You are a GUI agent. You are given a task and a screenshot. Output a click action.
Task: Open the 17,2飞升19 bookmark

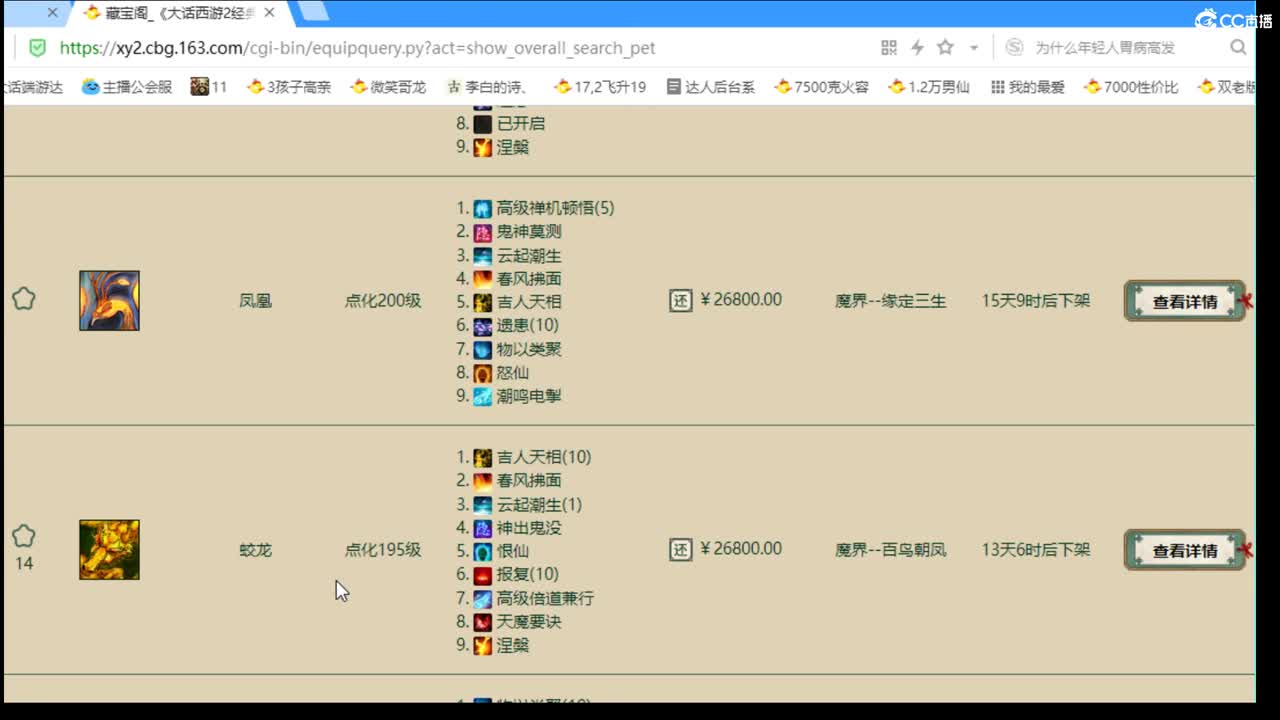click(600, 87)
